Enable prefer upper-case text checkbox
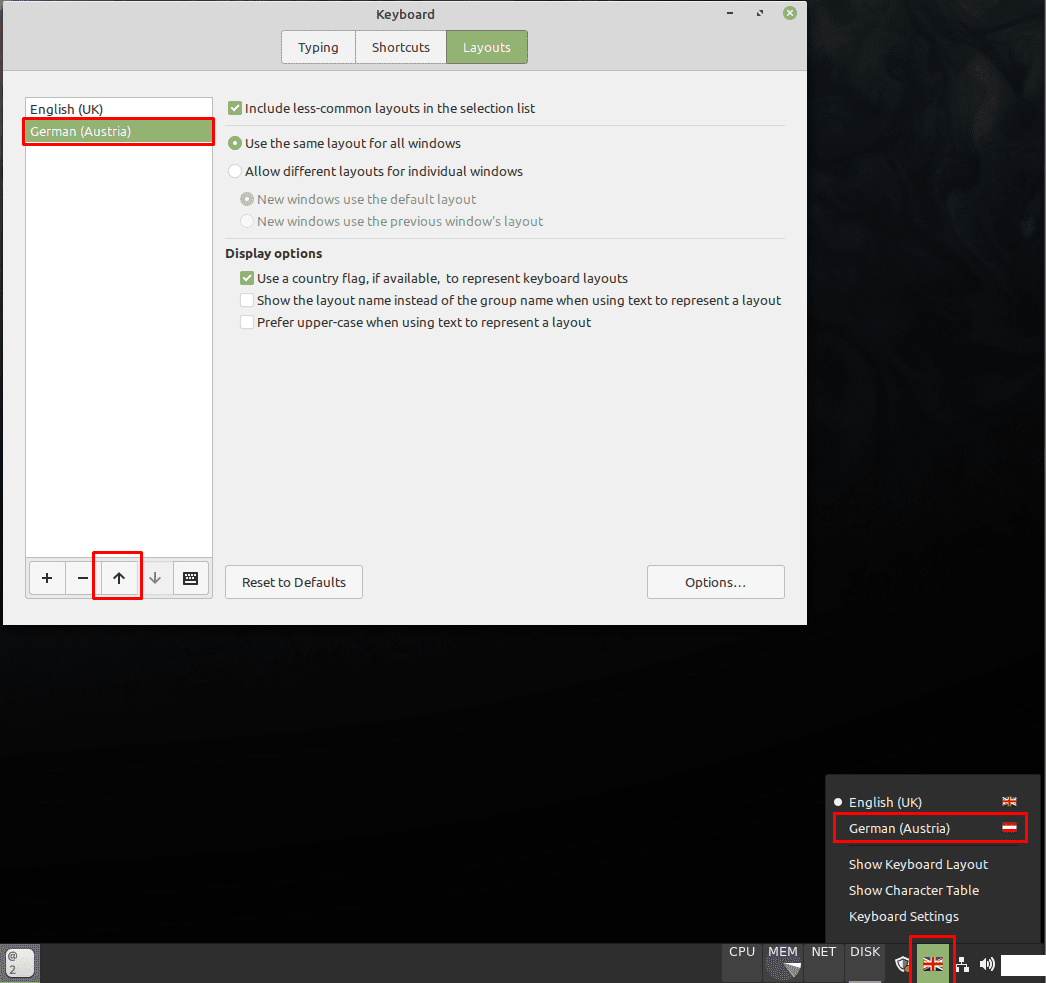 pyautogui.click(x=247, y=322)
